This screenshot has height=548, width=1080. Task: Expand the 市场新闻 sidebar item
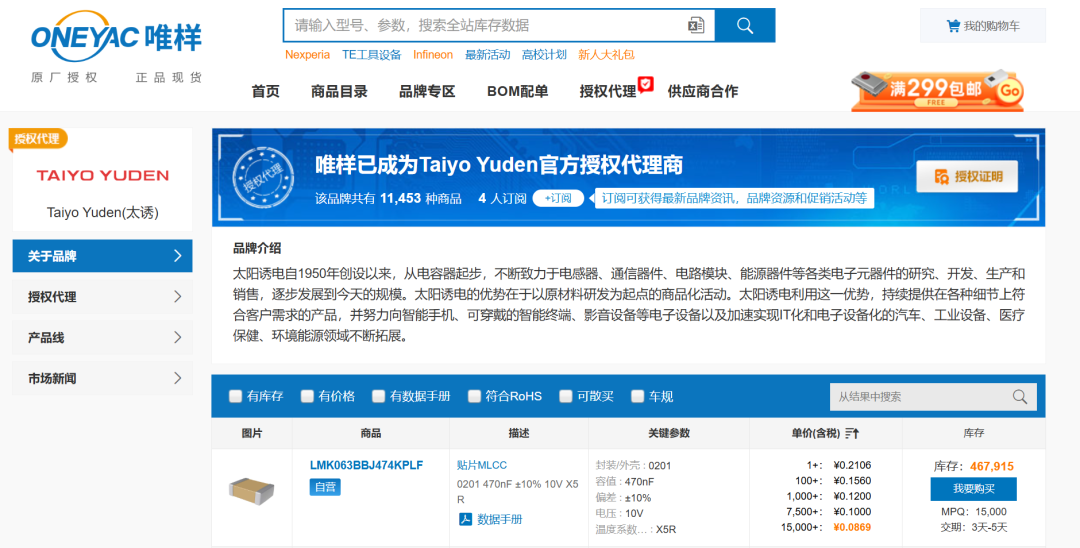[102, 378]
